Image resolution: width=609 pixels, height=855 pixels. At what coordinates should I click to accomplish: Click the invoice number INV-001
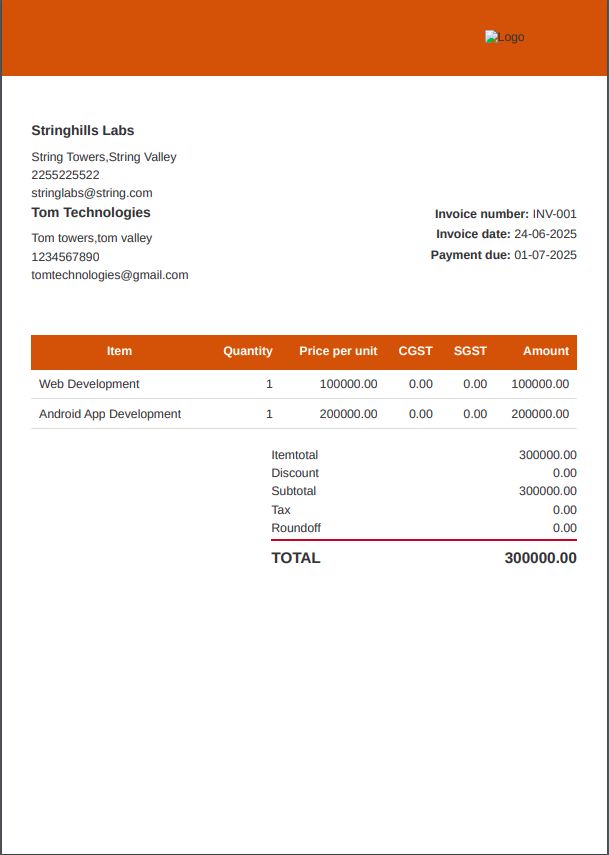(x=554, y=214)
